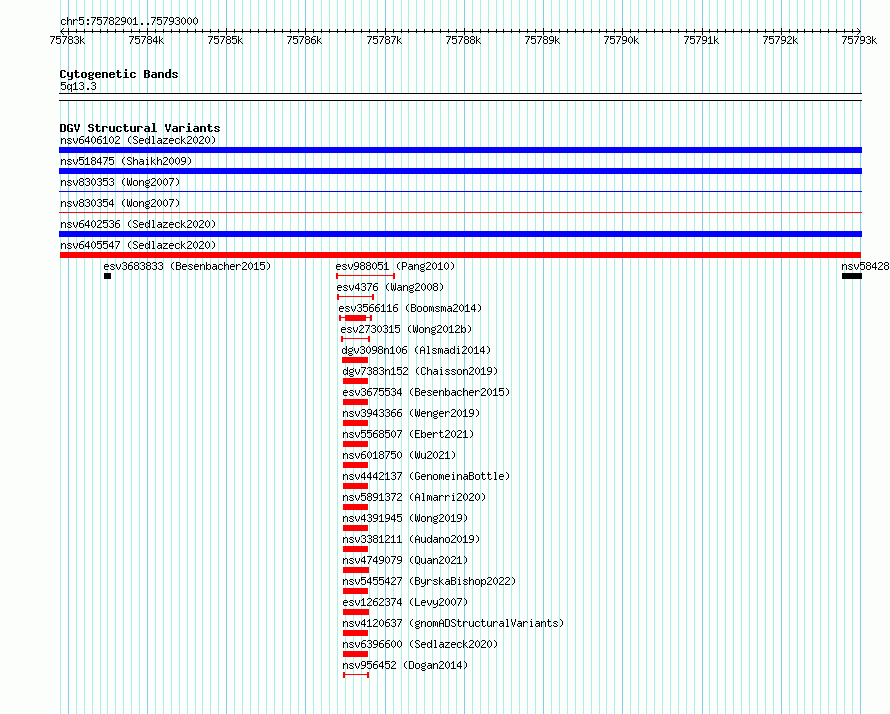The width and height of the screenshot is (890, 714).
Task: Click the Cytogenetic Bands track title
Action: point(119,74)
